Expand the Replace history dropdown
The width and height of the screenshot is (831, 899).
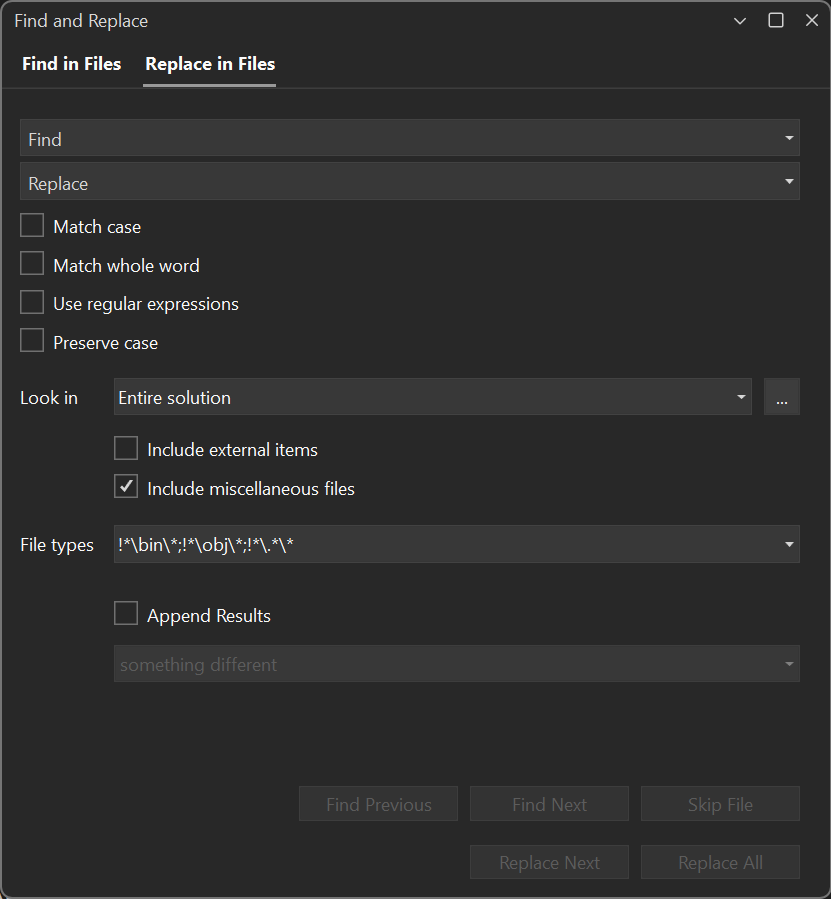pos(789,181)
